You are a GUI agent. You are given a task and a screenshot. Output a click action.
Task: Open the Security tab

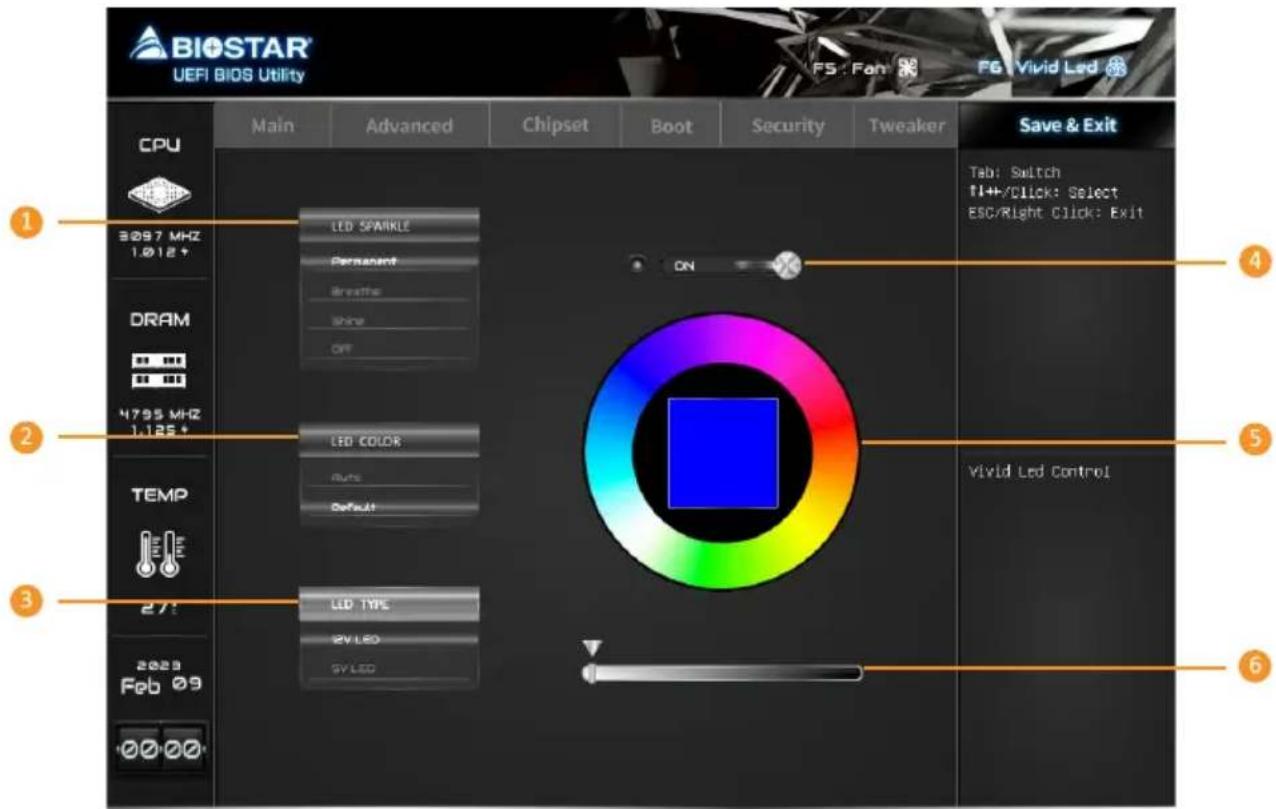click(787, 126)
